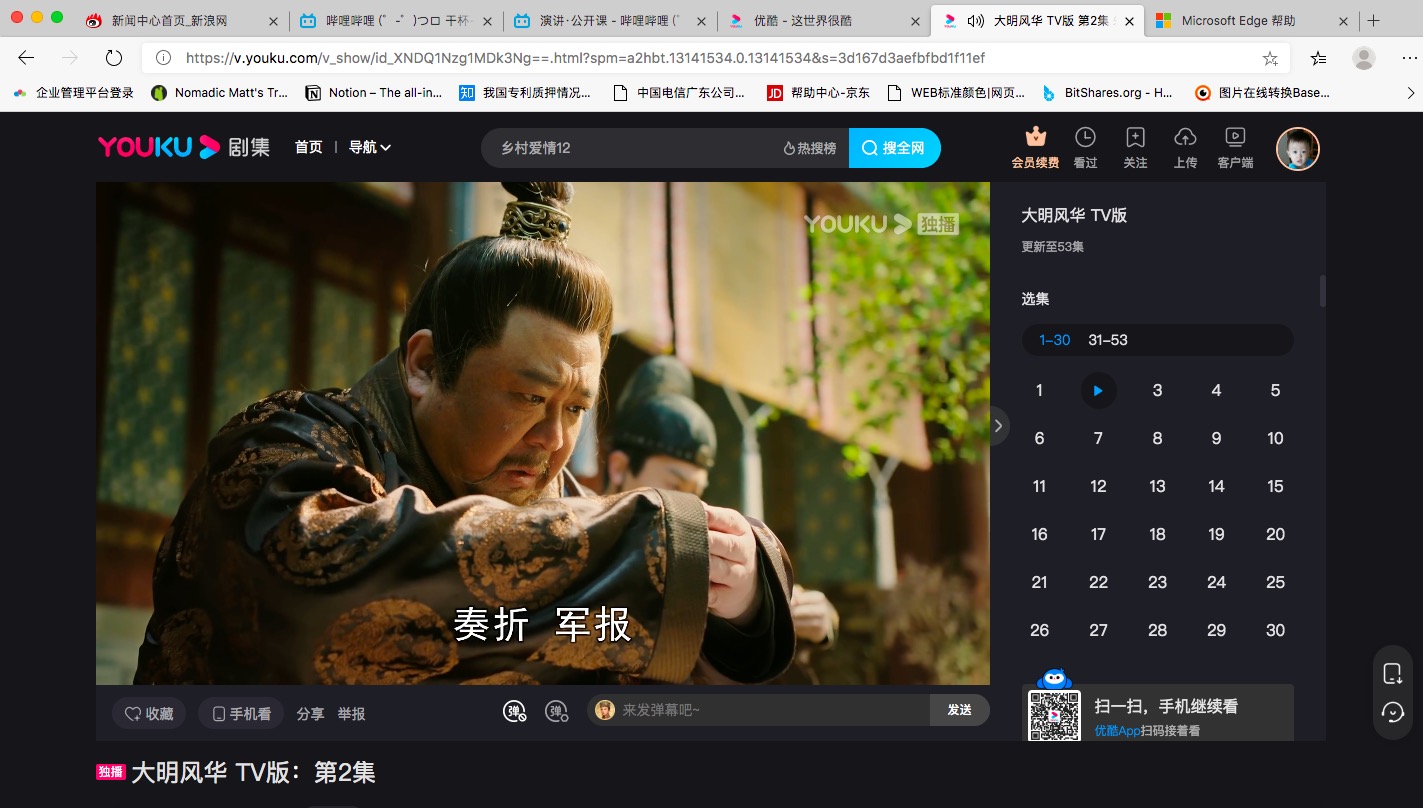Click the 搜全网 search button
Screen dimensions: 1423x808
click(894, 148)
